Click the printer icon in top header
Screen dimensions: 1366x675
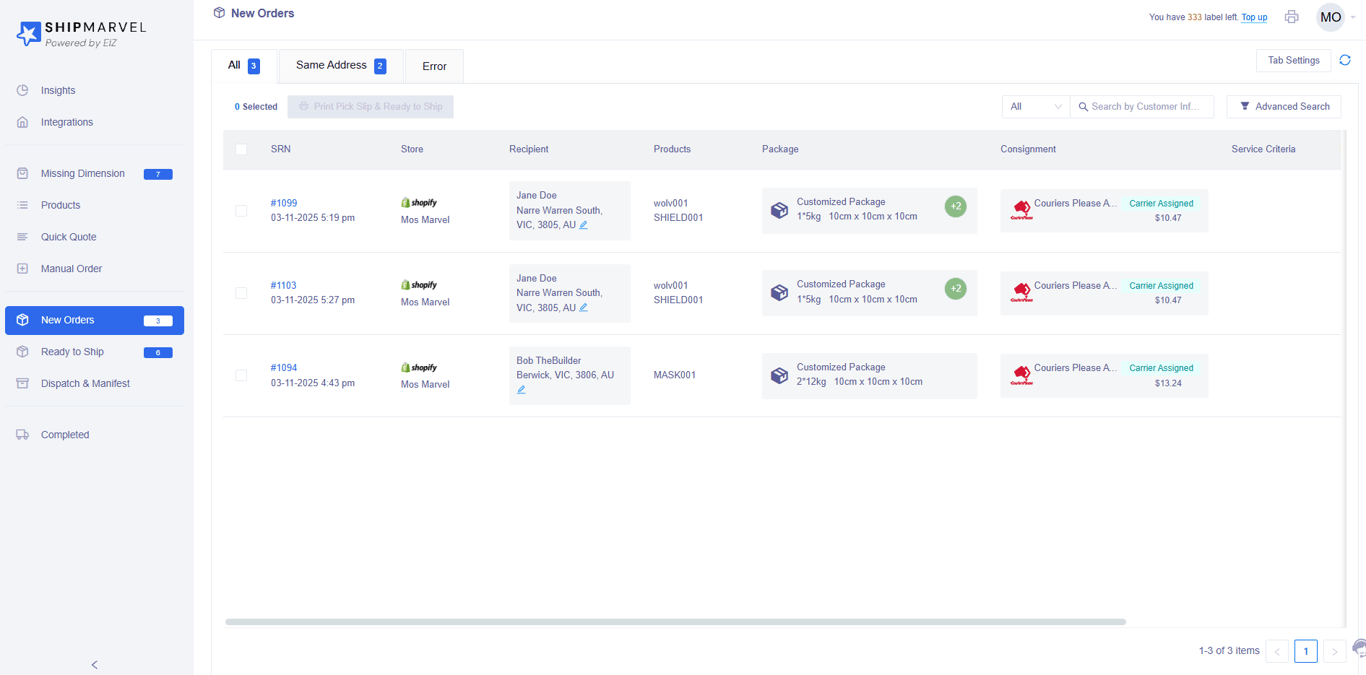click(1291, 17)
